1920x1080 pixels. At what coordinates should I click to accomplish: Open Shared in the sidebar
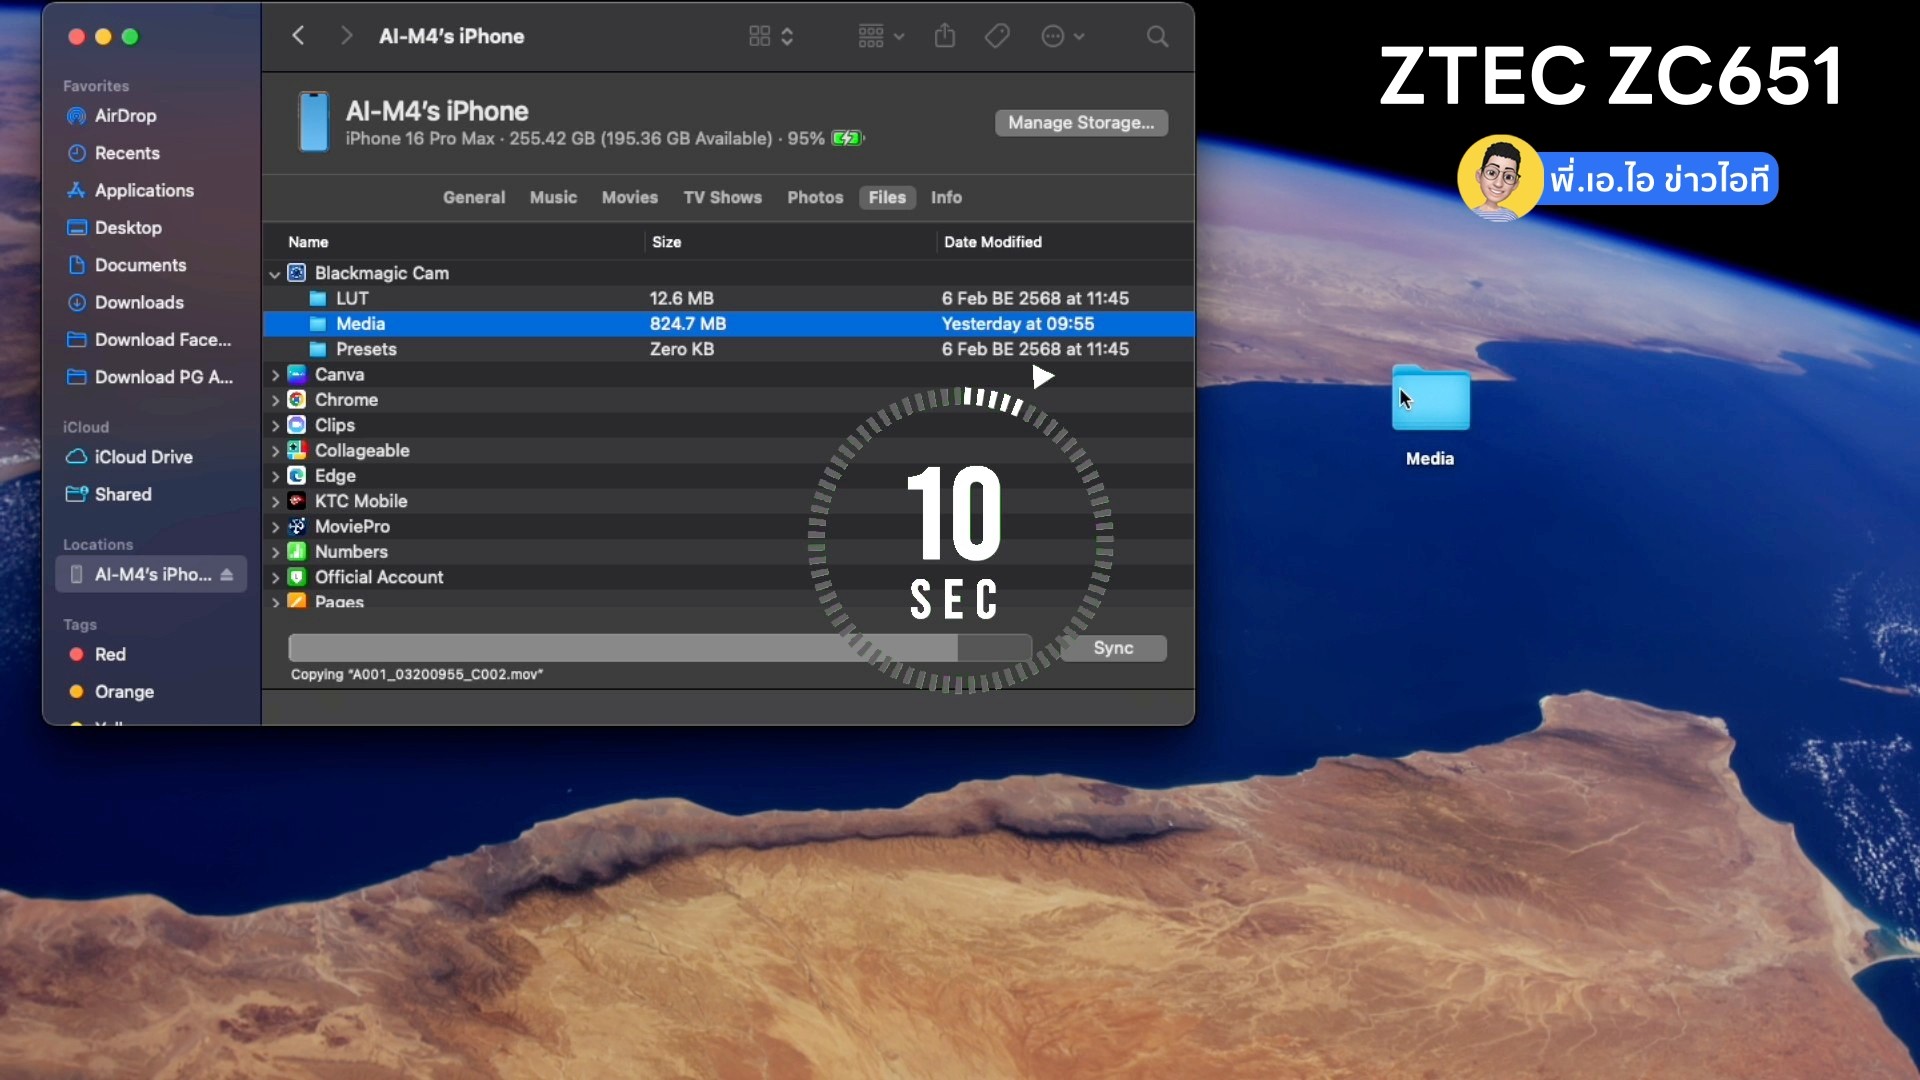point(123,494)
